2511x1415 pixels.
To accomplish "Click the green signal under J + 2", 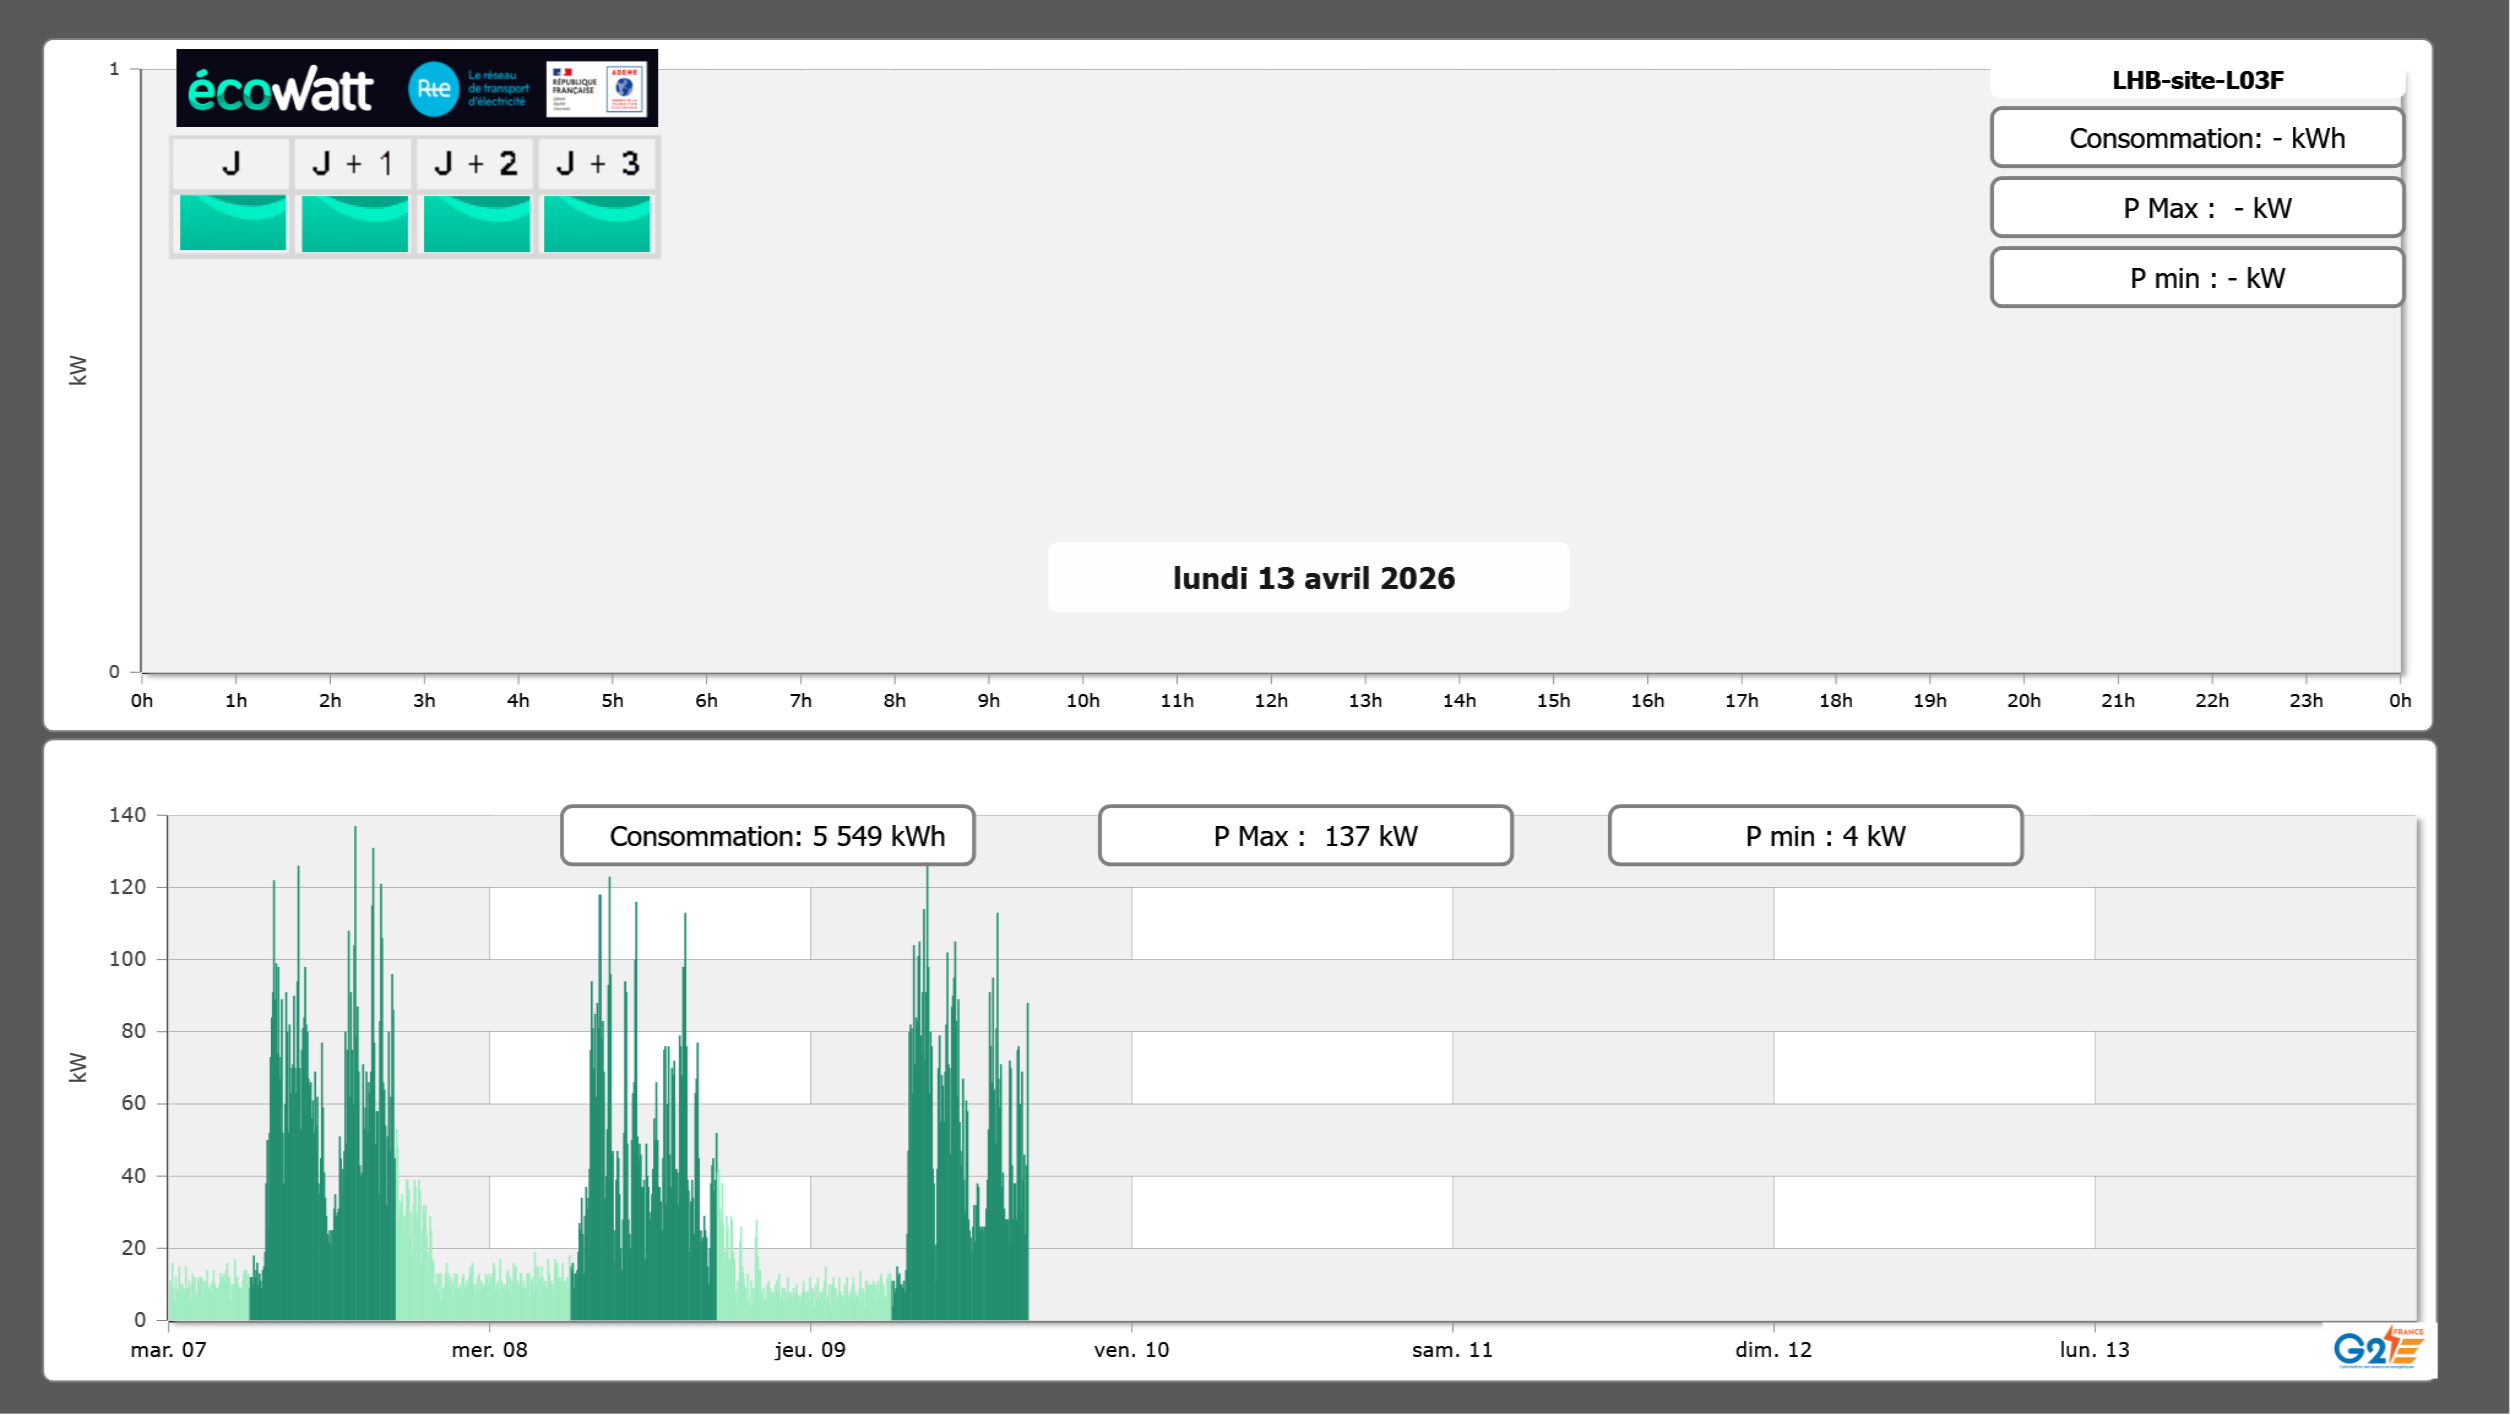I will tap(476, 222).
